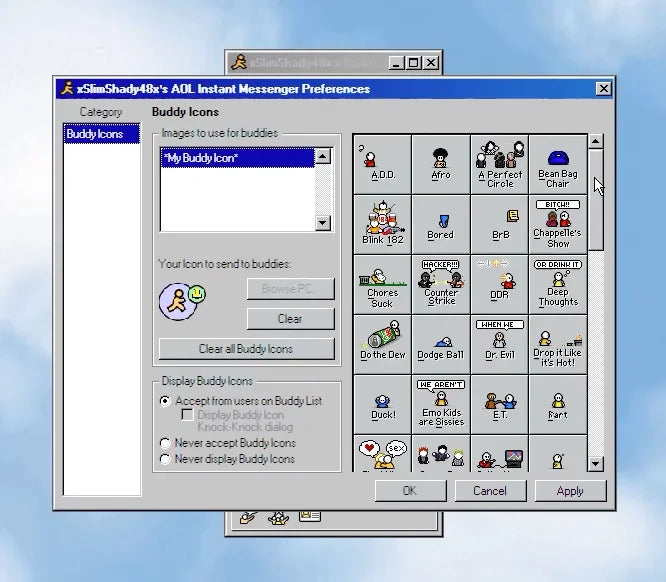Select the Dr. Evil buddy icon

click(499, 343)
